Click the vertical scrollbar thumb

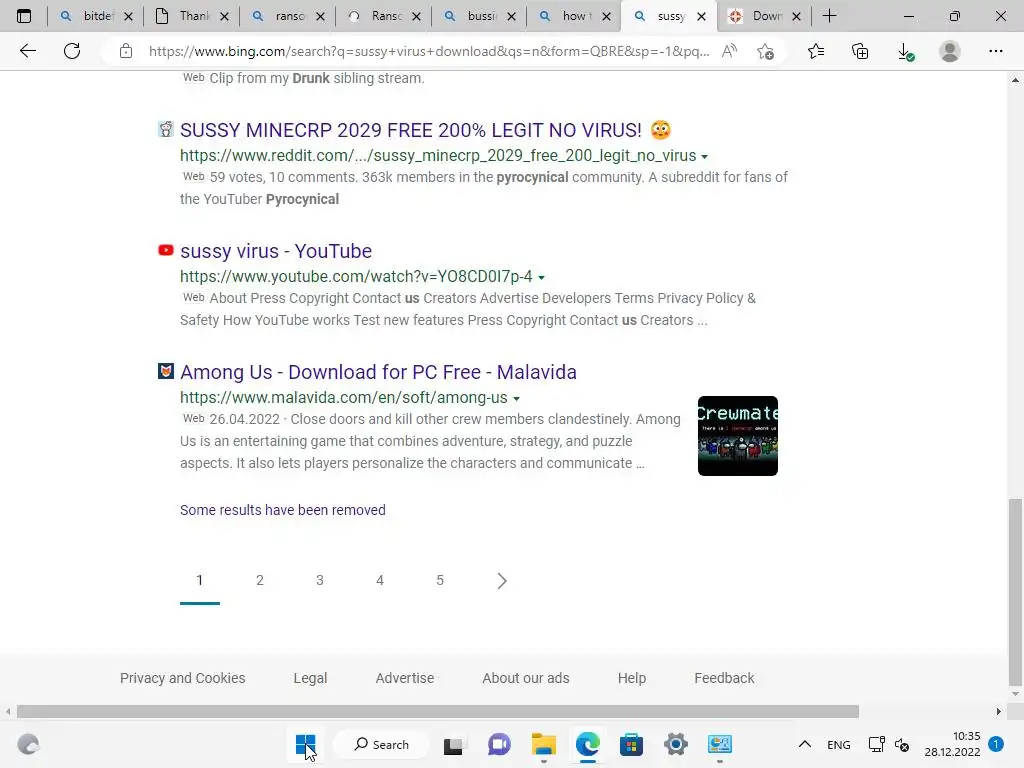click(x=1015, y=592)
